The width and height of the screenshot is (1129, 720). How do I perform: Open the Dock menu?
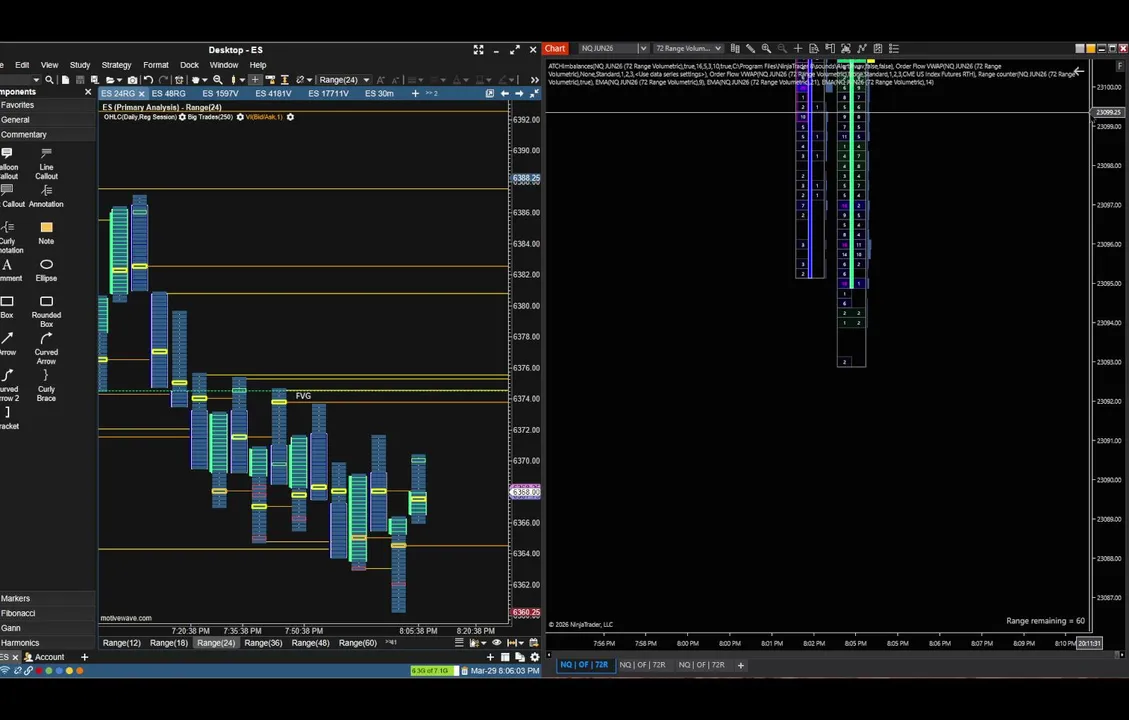tap(189, 65)
